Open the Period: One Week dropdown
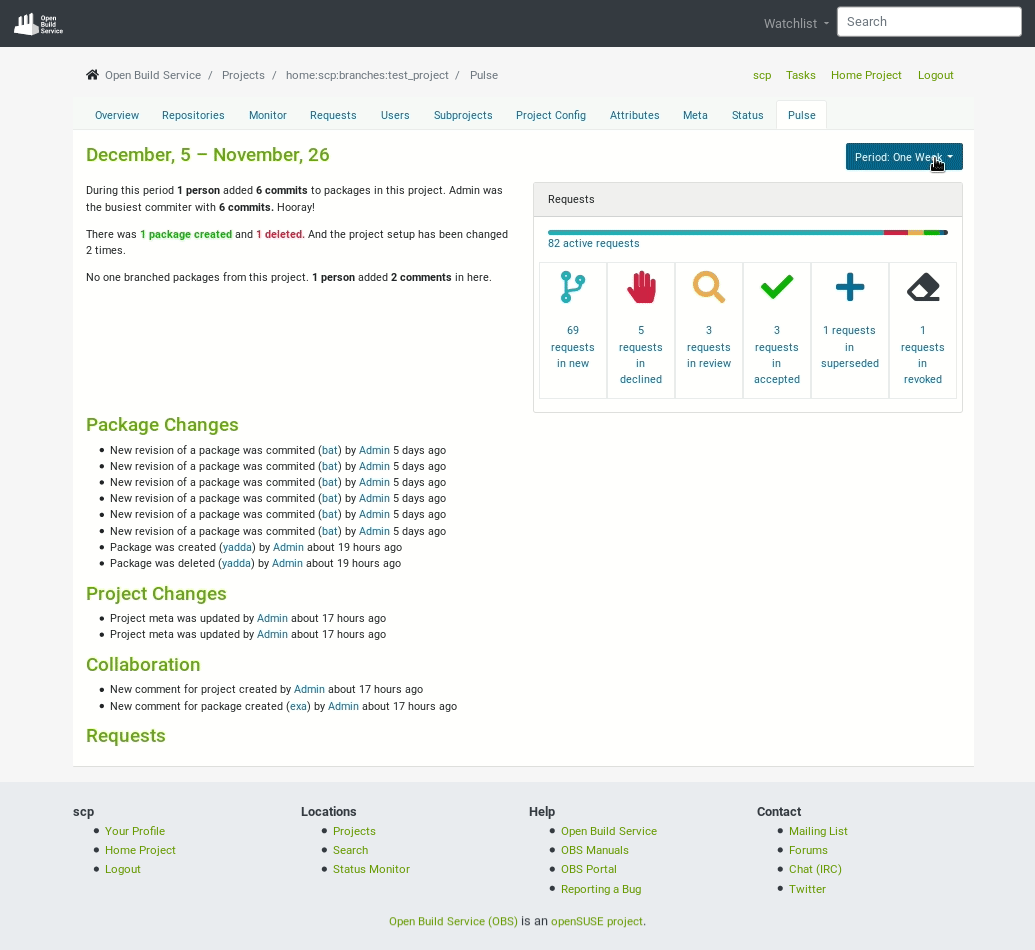1035x950 pixels. tap(904, 157)
